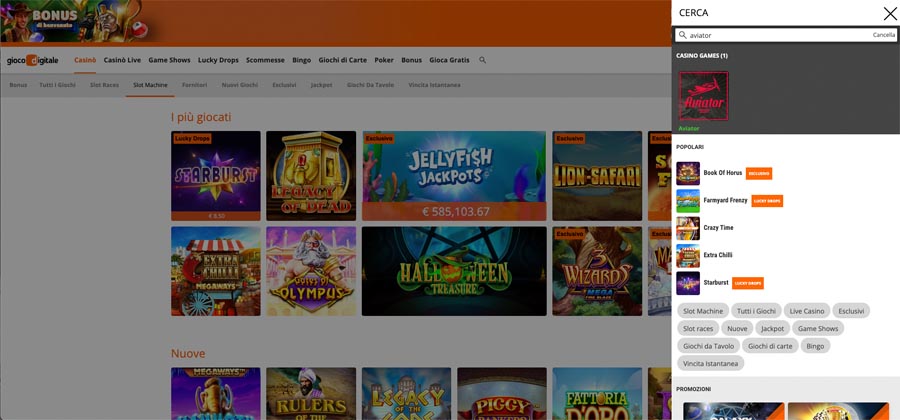Select Extra Chilli text entry
The image size is (900, 420).
[x=718, y=255]
